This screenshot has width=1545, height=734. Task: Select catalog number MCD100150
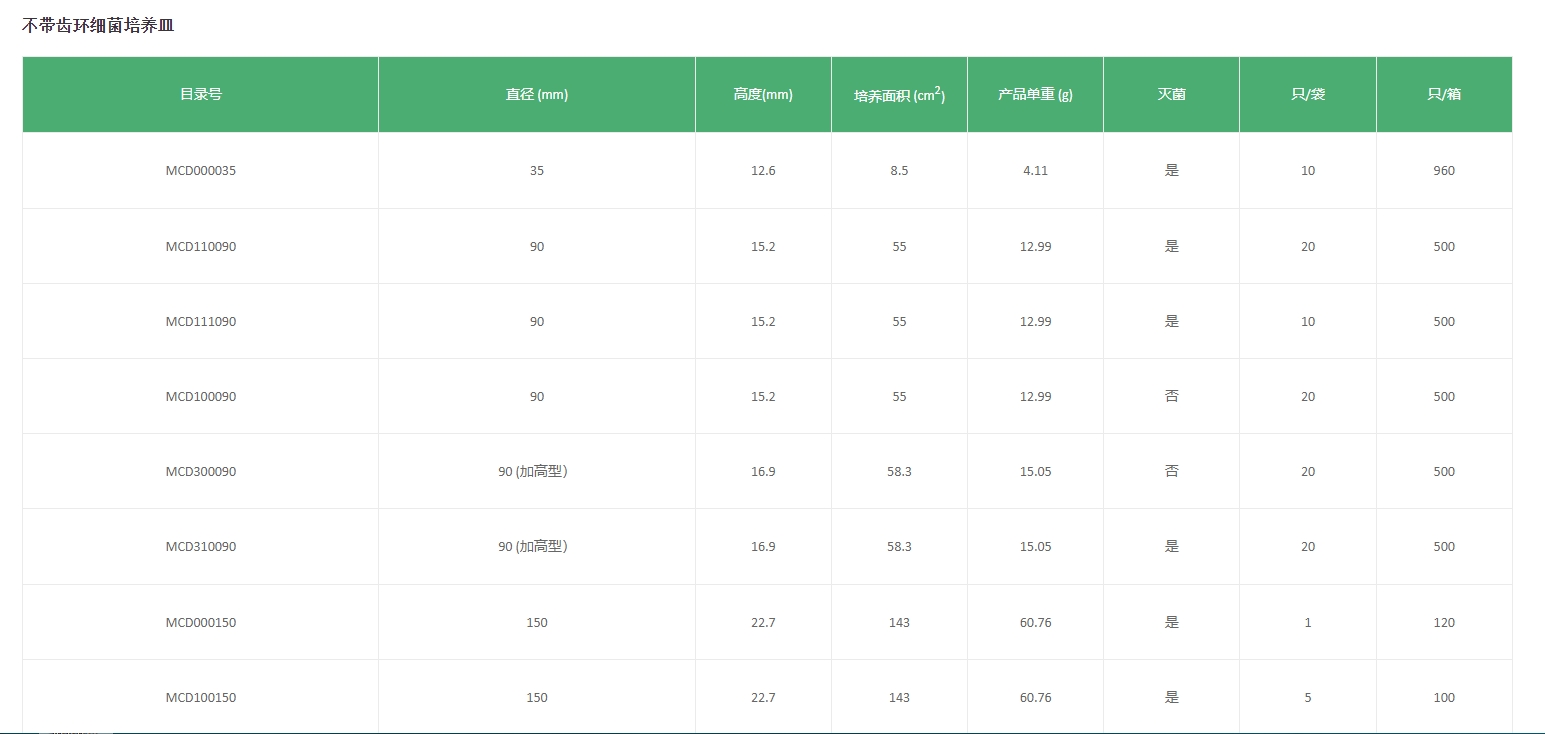[x=200, y=698]
